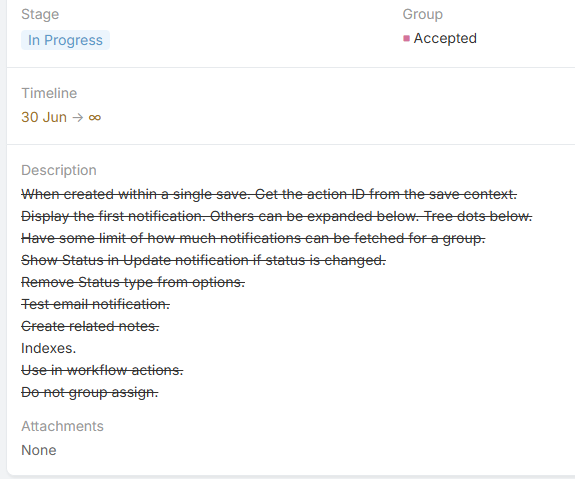Click the arrow icon in the timeline range
This screenshot has width=575, height=479.
78,117
